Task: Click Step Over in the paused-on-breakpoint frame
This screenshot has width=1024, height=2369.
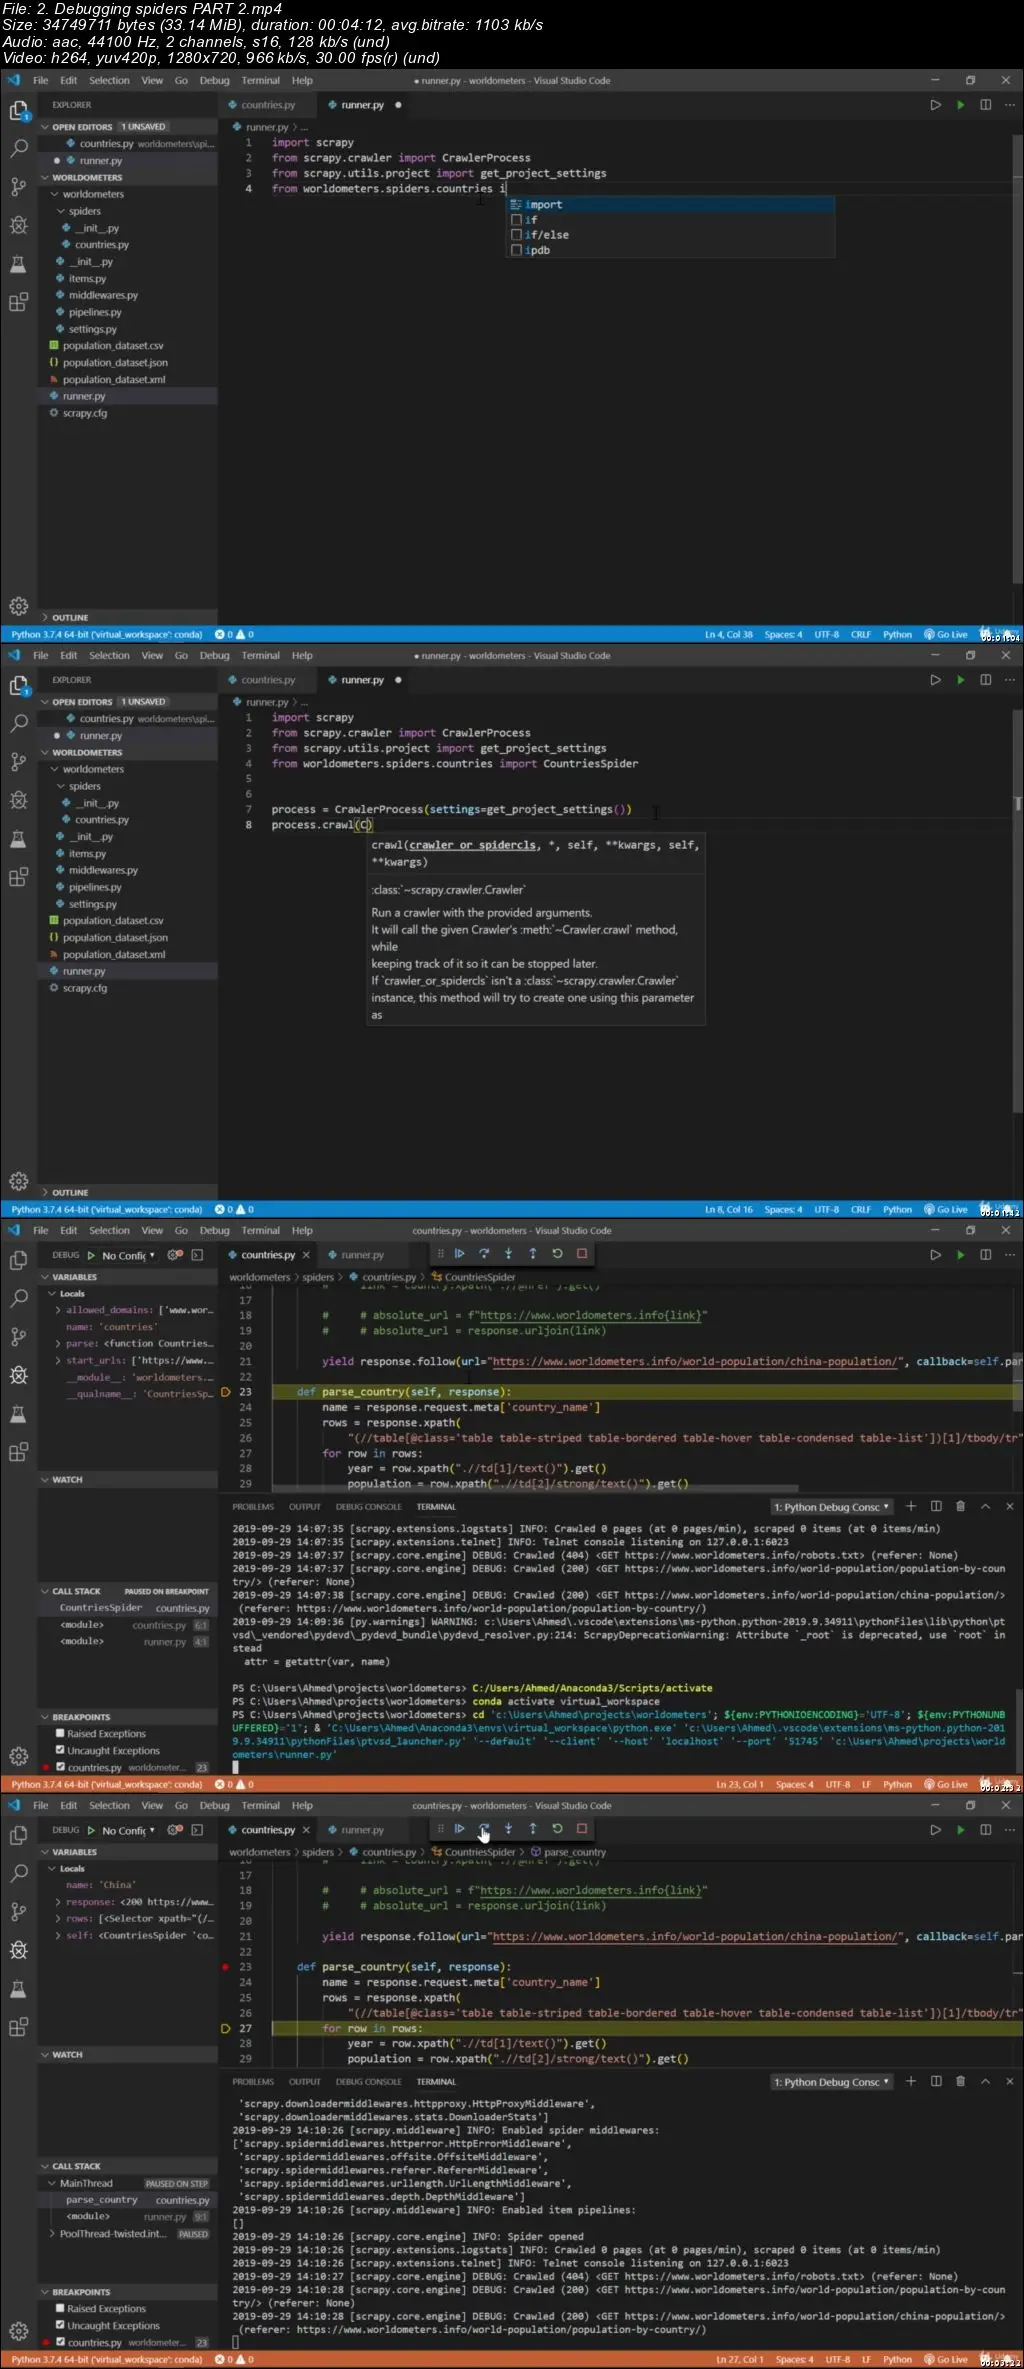Action: click(484, 1254)
